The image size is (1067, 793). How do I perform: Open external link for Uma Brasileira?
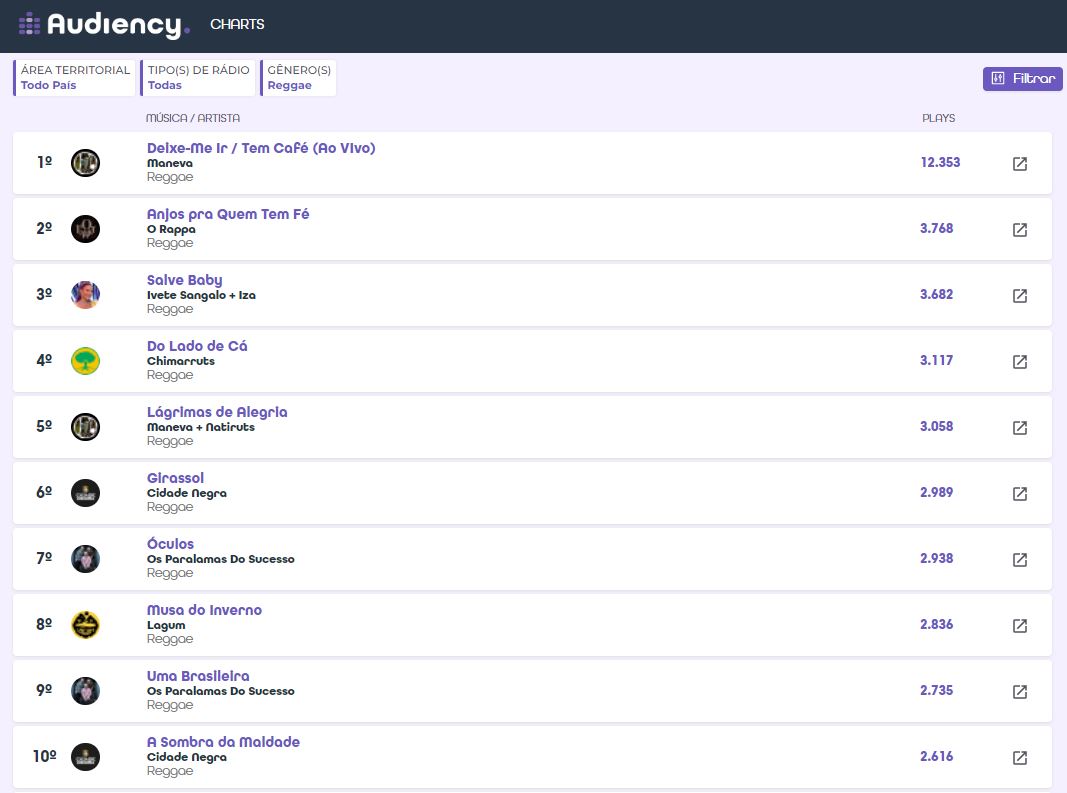1019,692
